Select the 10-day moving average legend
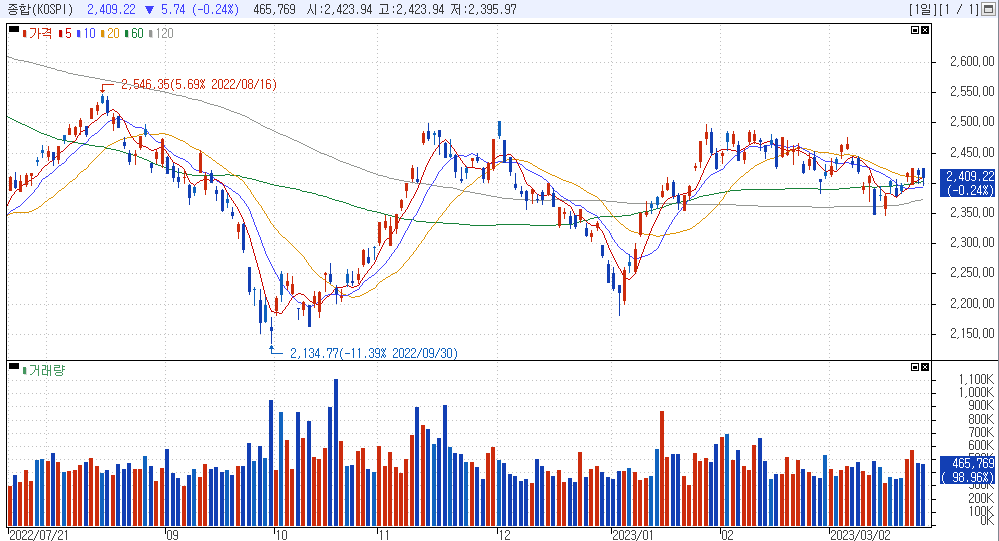The height and width of the screenshot is (541, 999). (86, 33)
